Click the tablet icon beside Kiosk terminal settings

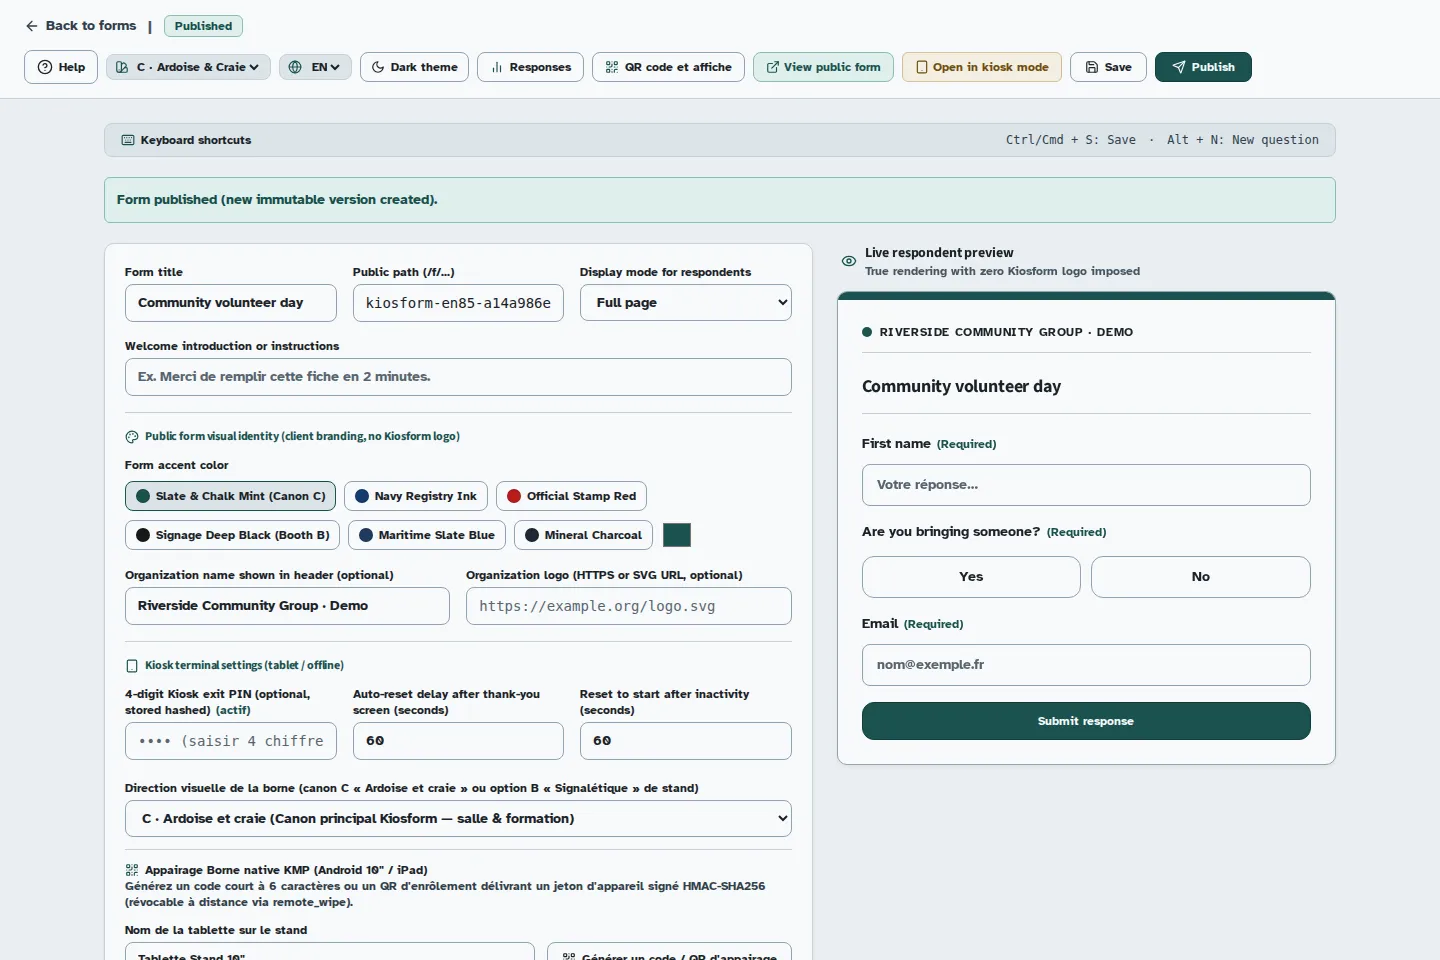(132, 666)
